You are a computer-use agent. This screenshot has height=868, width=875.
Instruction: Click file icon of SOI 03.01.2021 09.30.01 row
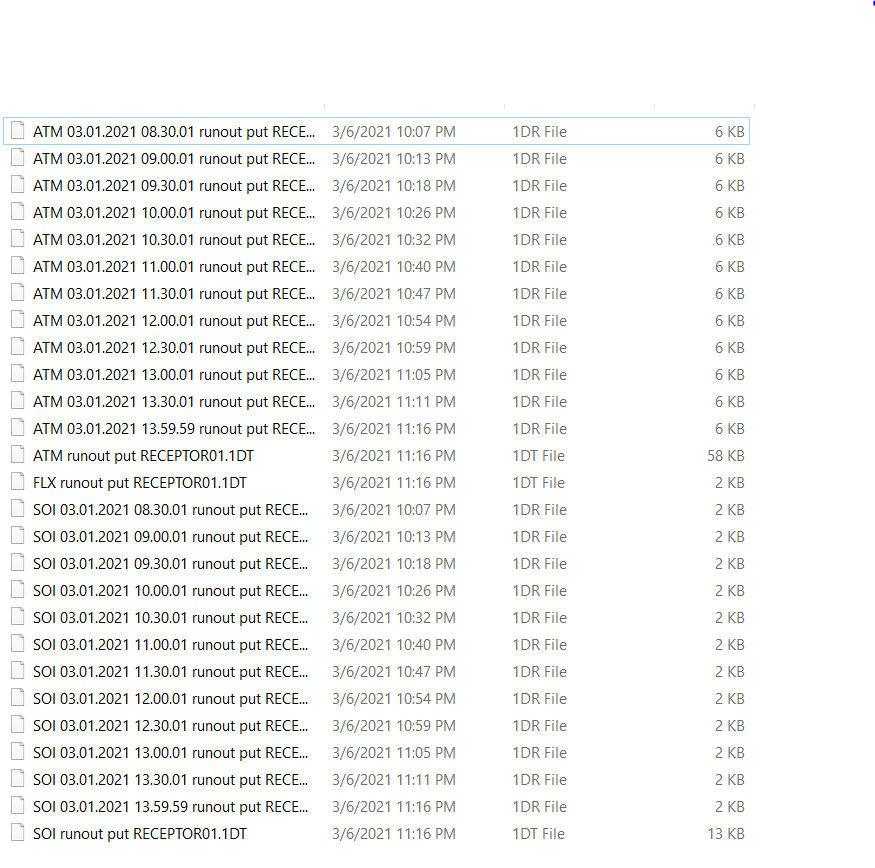pyautogui.click(x=18, y=563)
